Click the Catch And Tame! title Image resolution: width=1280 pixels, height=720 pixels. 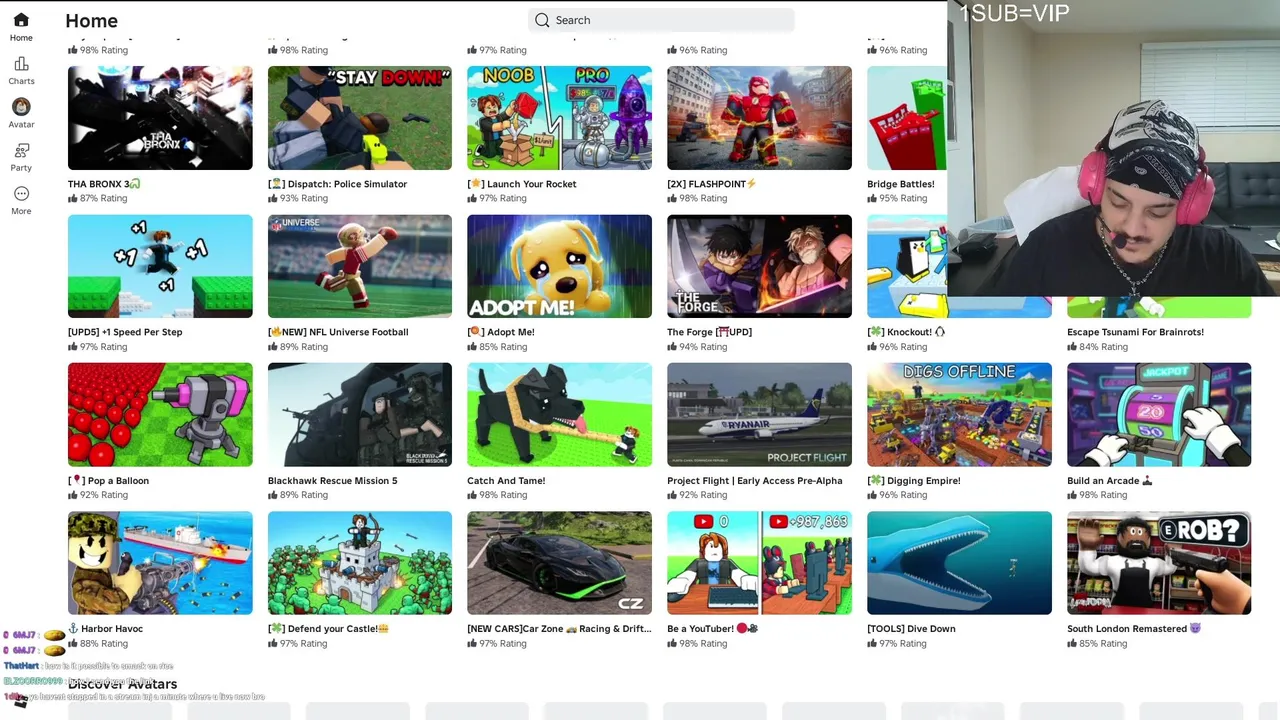pos(506,481)
